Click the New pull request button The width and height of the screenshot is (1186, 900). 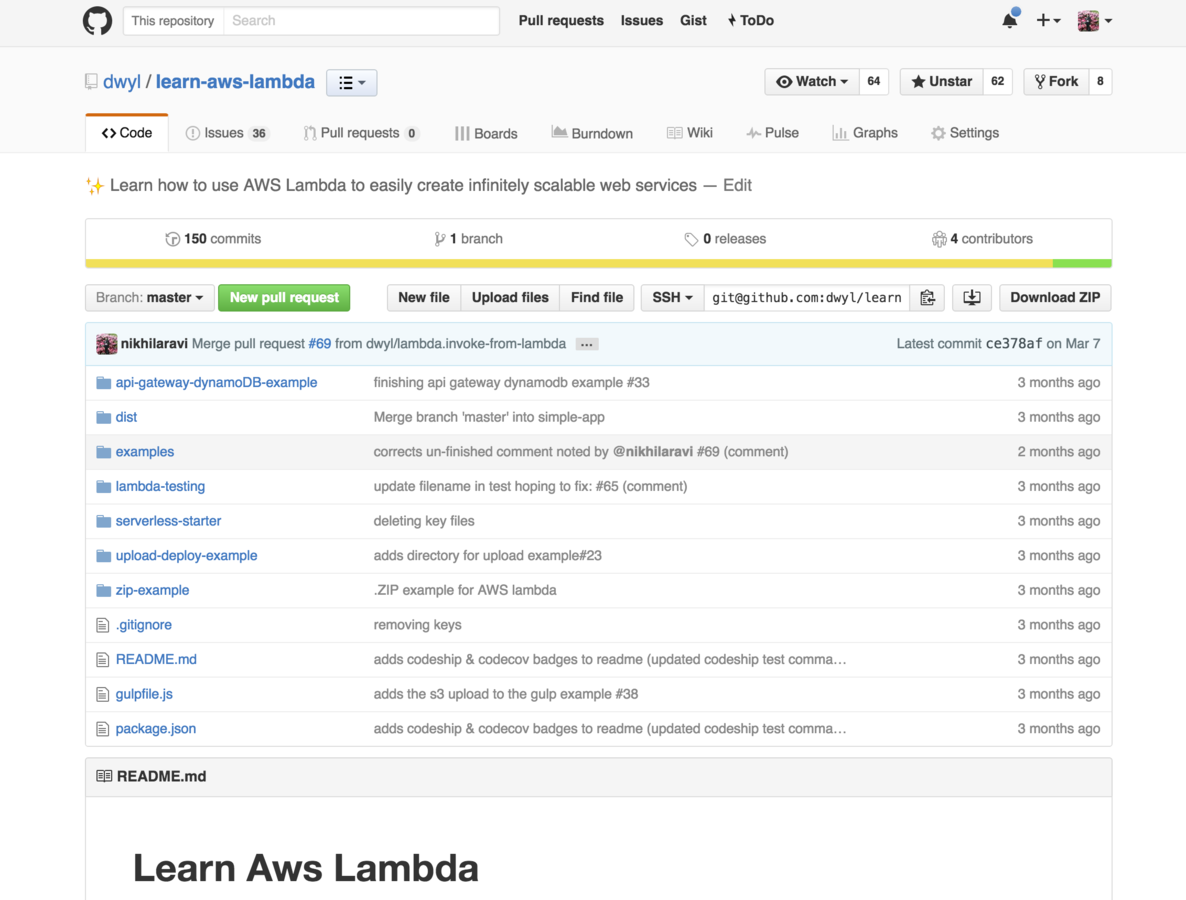click(284, 298)
